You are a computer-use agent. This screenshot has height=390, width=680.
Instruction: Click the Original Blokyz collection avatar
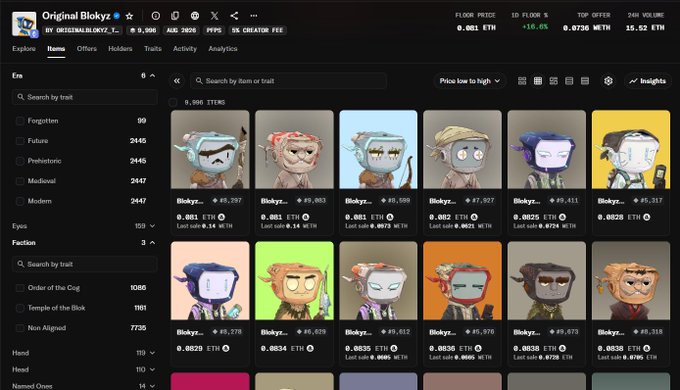coord(24,24)
